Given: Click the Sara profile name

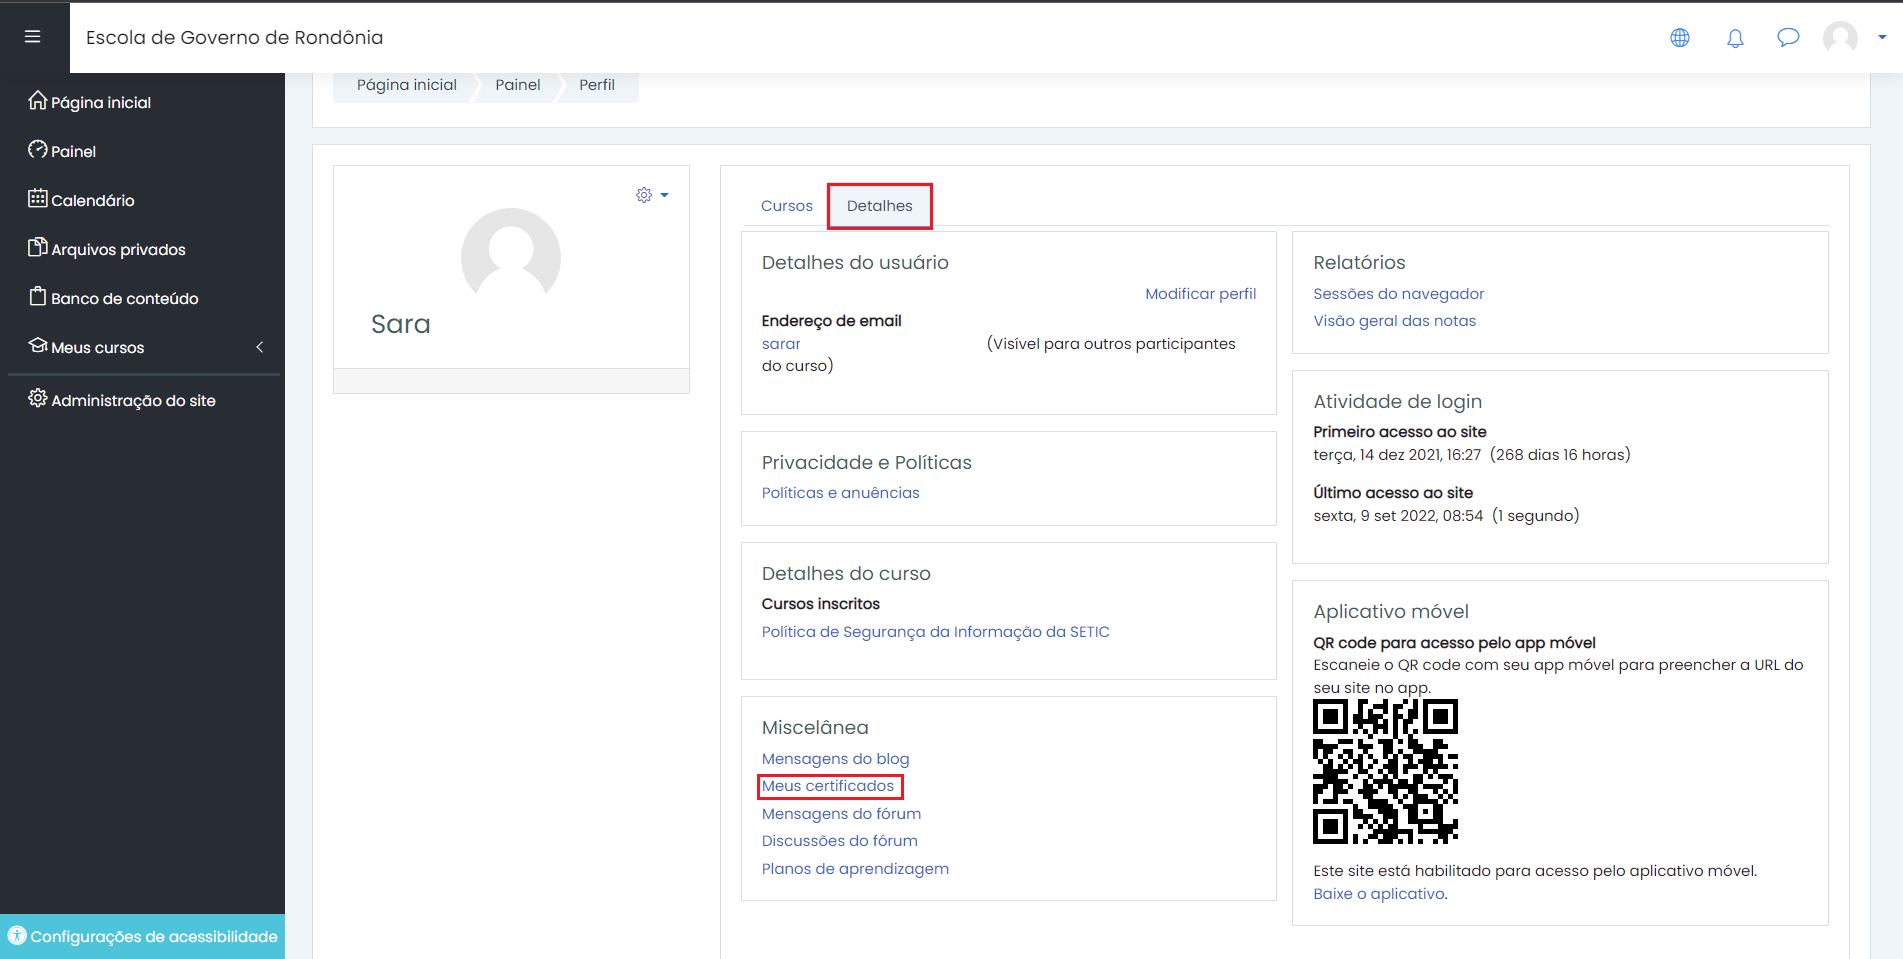Looking at the screenshot, I should coord(401,324).
